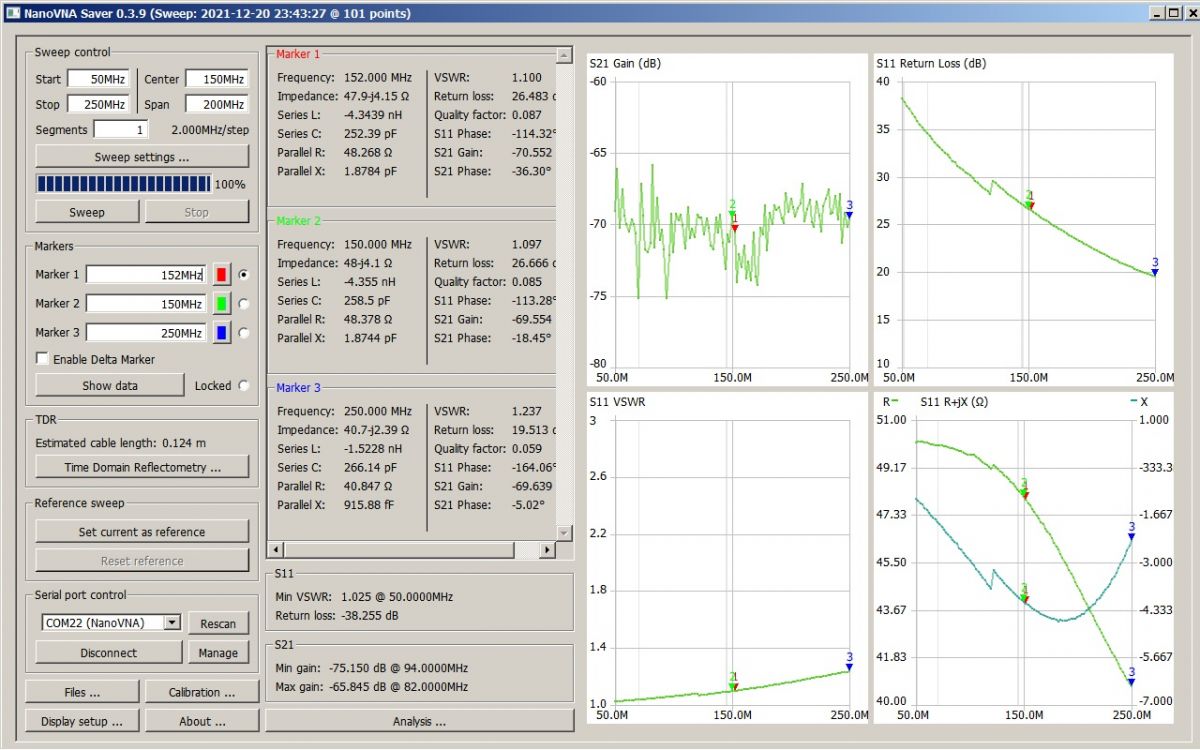Click the blue marker 3 triangle in S21 Gain chart

pos(849,215)
